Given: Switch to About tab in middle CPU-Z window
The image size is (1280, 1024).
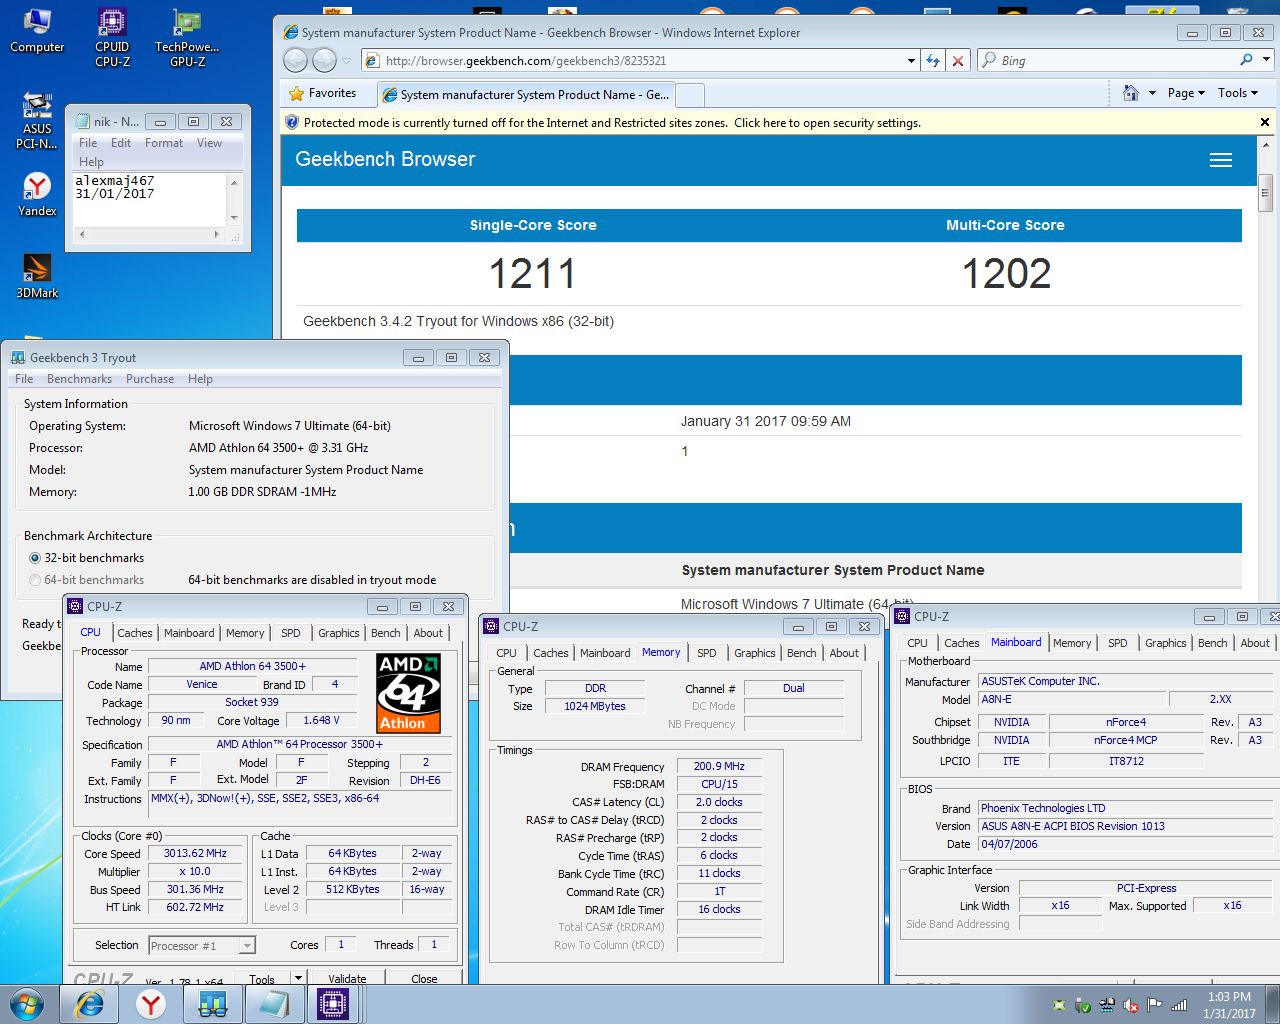Looking at the screenshot, I should pos(844,653).
